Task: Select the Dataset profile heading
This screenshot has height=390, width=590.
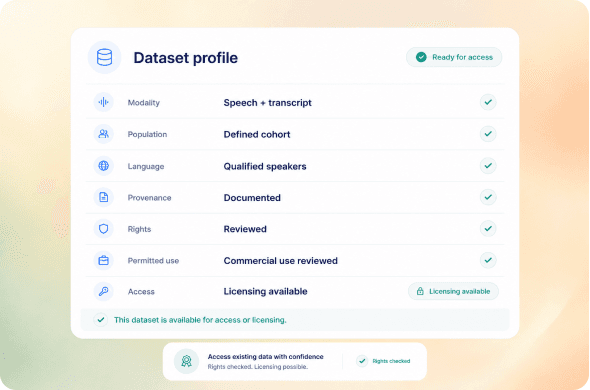Action: 186,58
